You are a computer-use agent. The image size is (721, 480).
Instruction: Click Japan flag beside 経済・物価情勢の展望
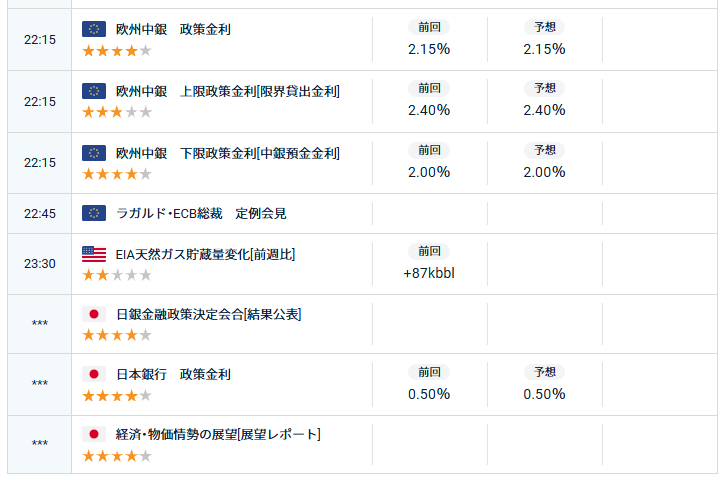[94, 434]
